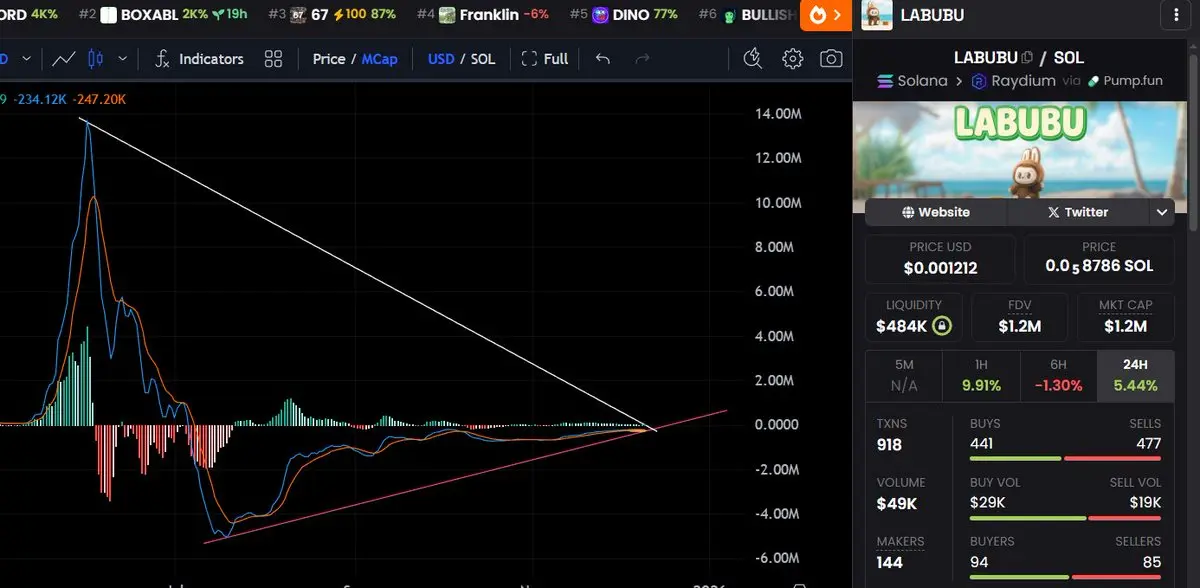Click the indicator value -234.12K
The image size is (1200, 588).
(x=40, y=99)
